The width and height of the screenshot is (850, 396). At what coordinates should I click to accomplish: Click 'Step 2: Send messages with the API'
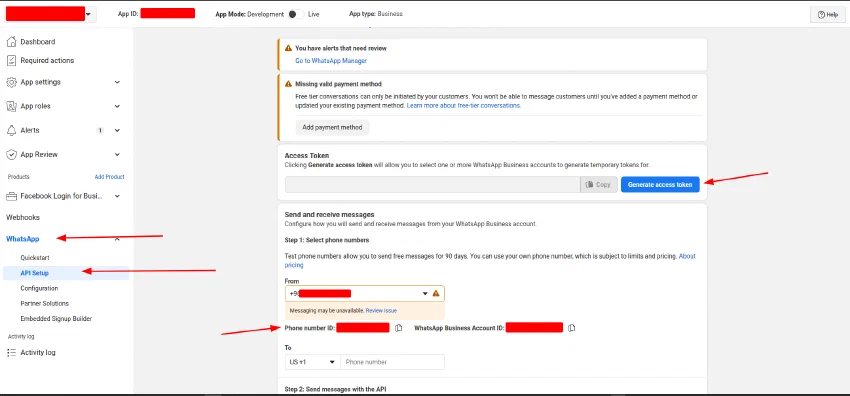(x=335, y=389)
